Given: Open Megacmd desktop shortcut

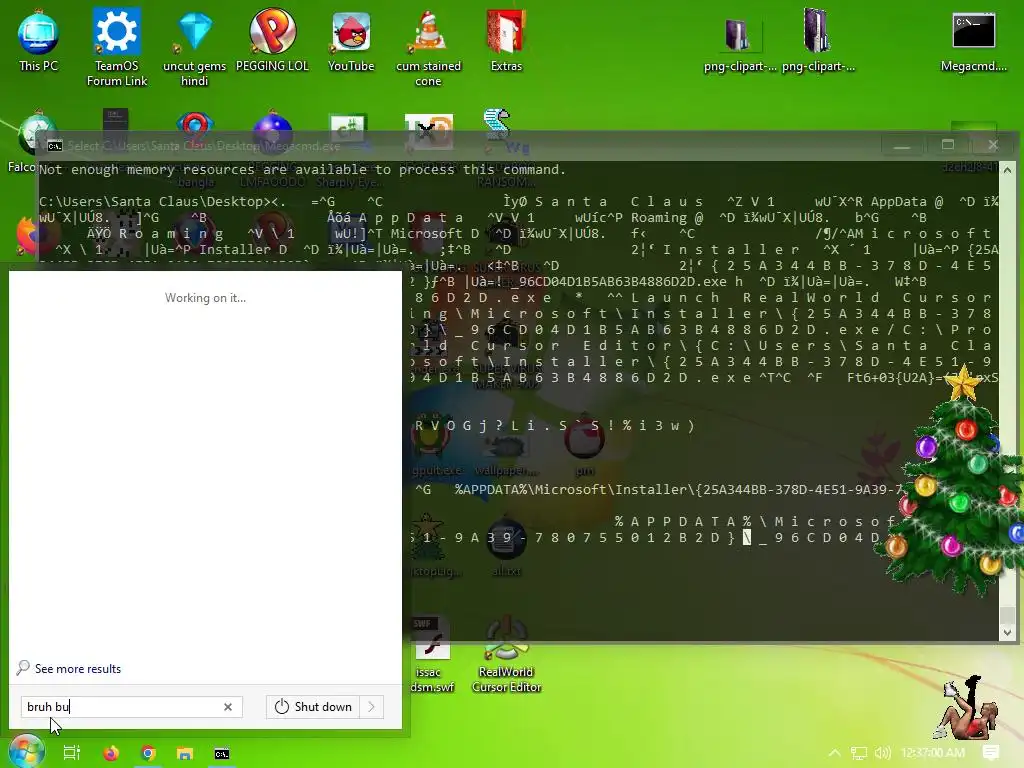Looking at the screenshot, I should pos(973,40).
